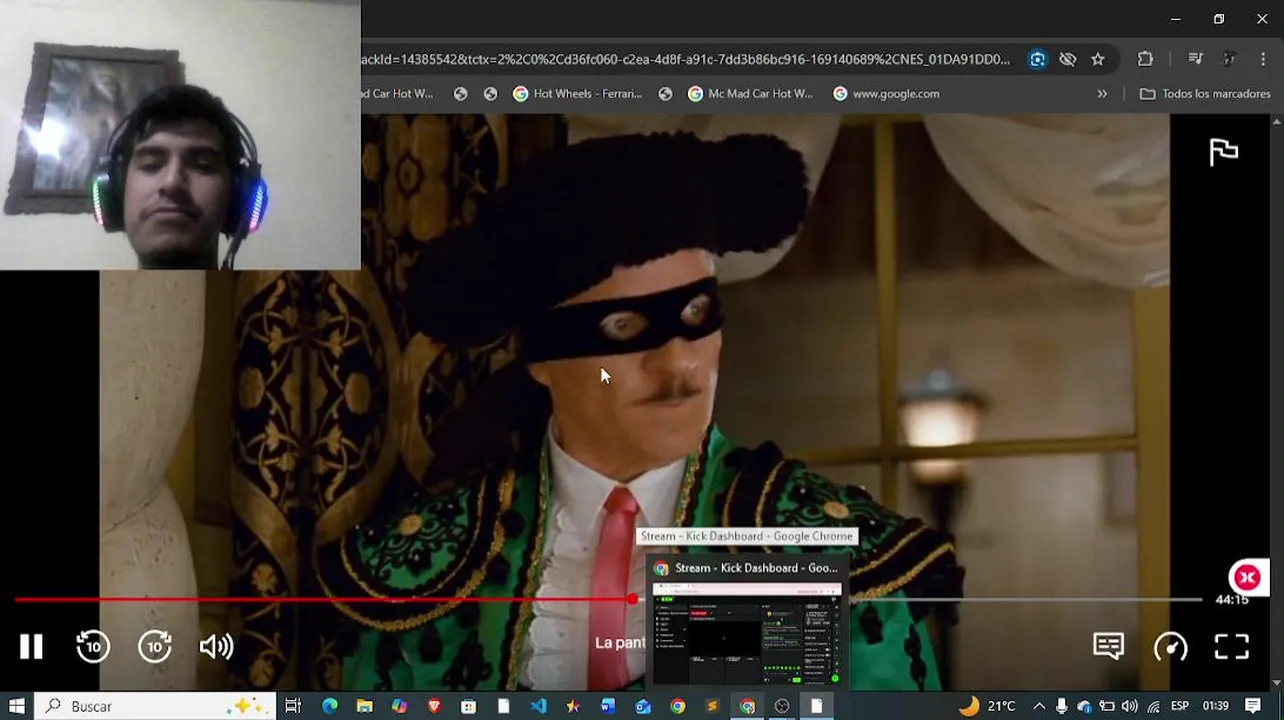
Task: Open Microsoft Store taskbar icon
Action: pyautogui.click(x=469, y=706)
